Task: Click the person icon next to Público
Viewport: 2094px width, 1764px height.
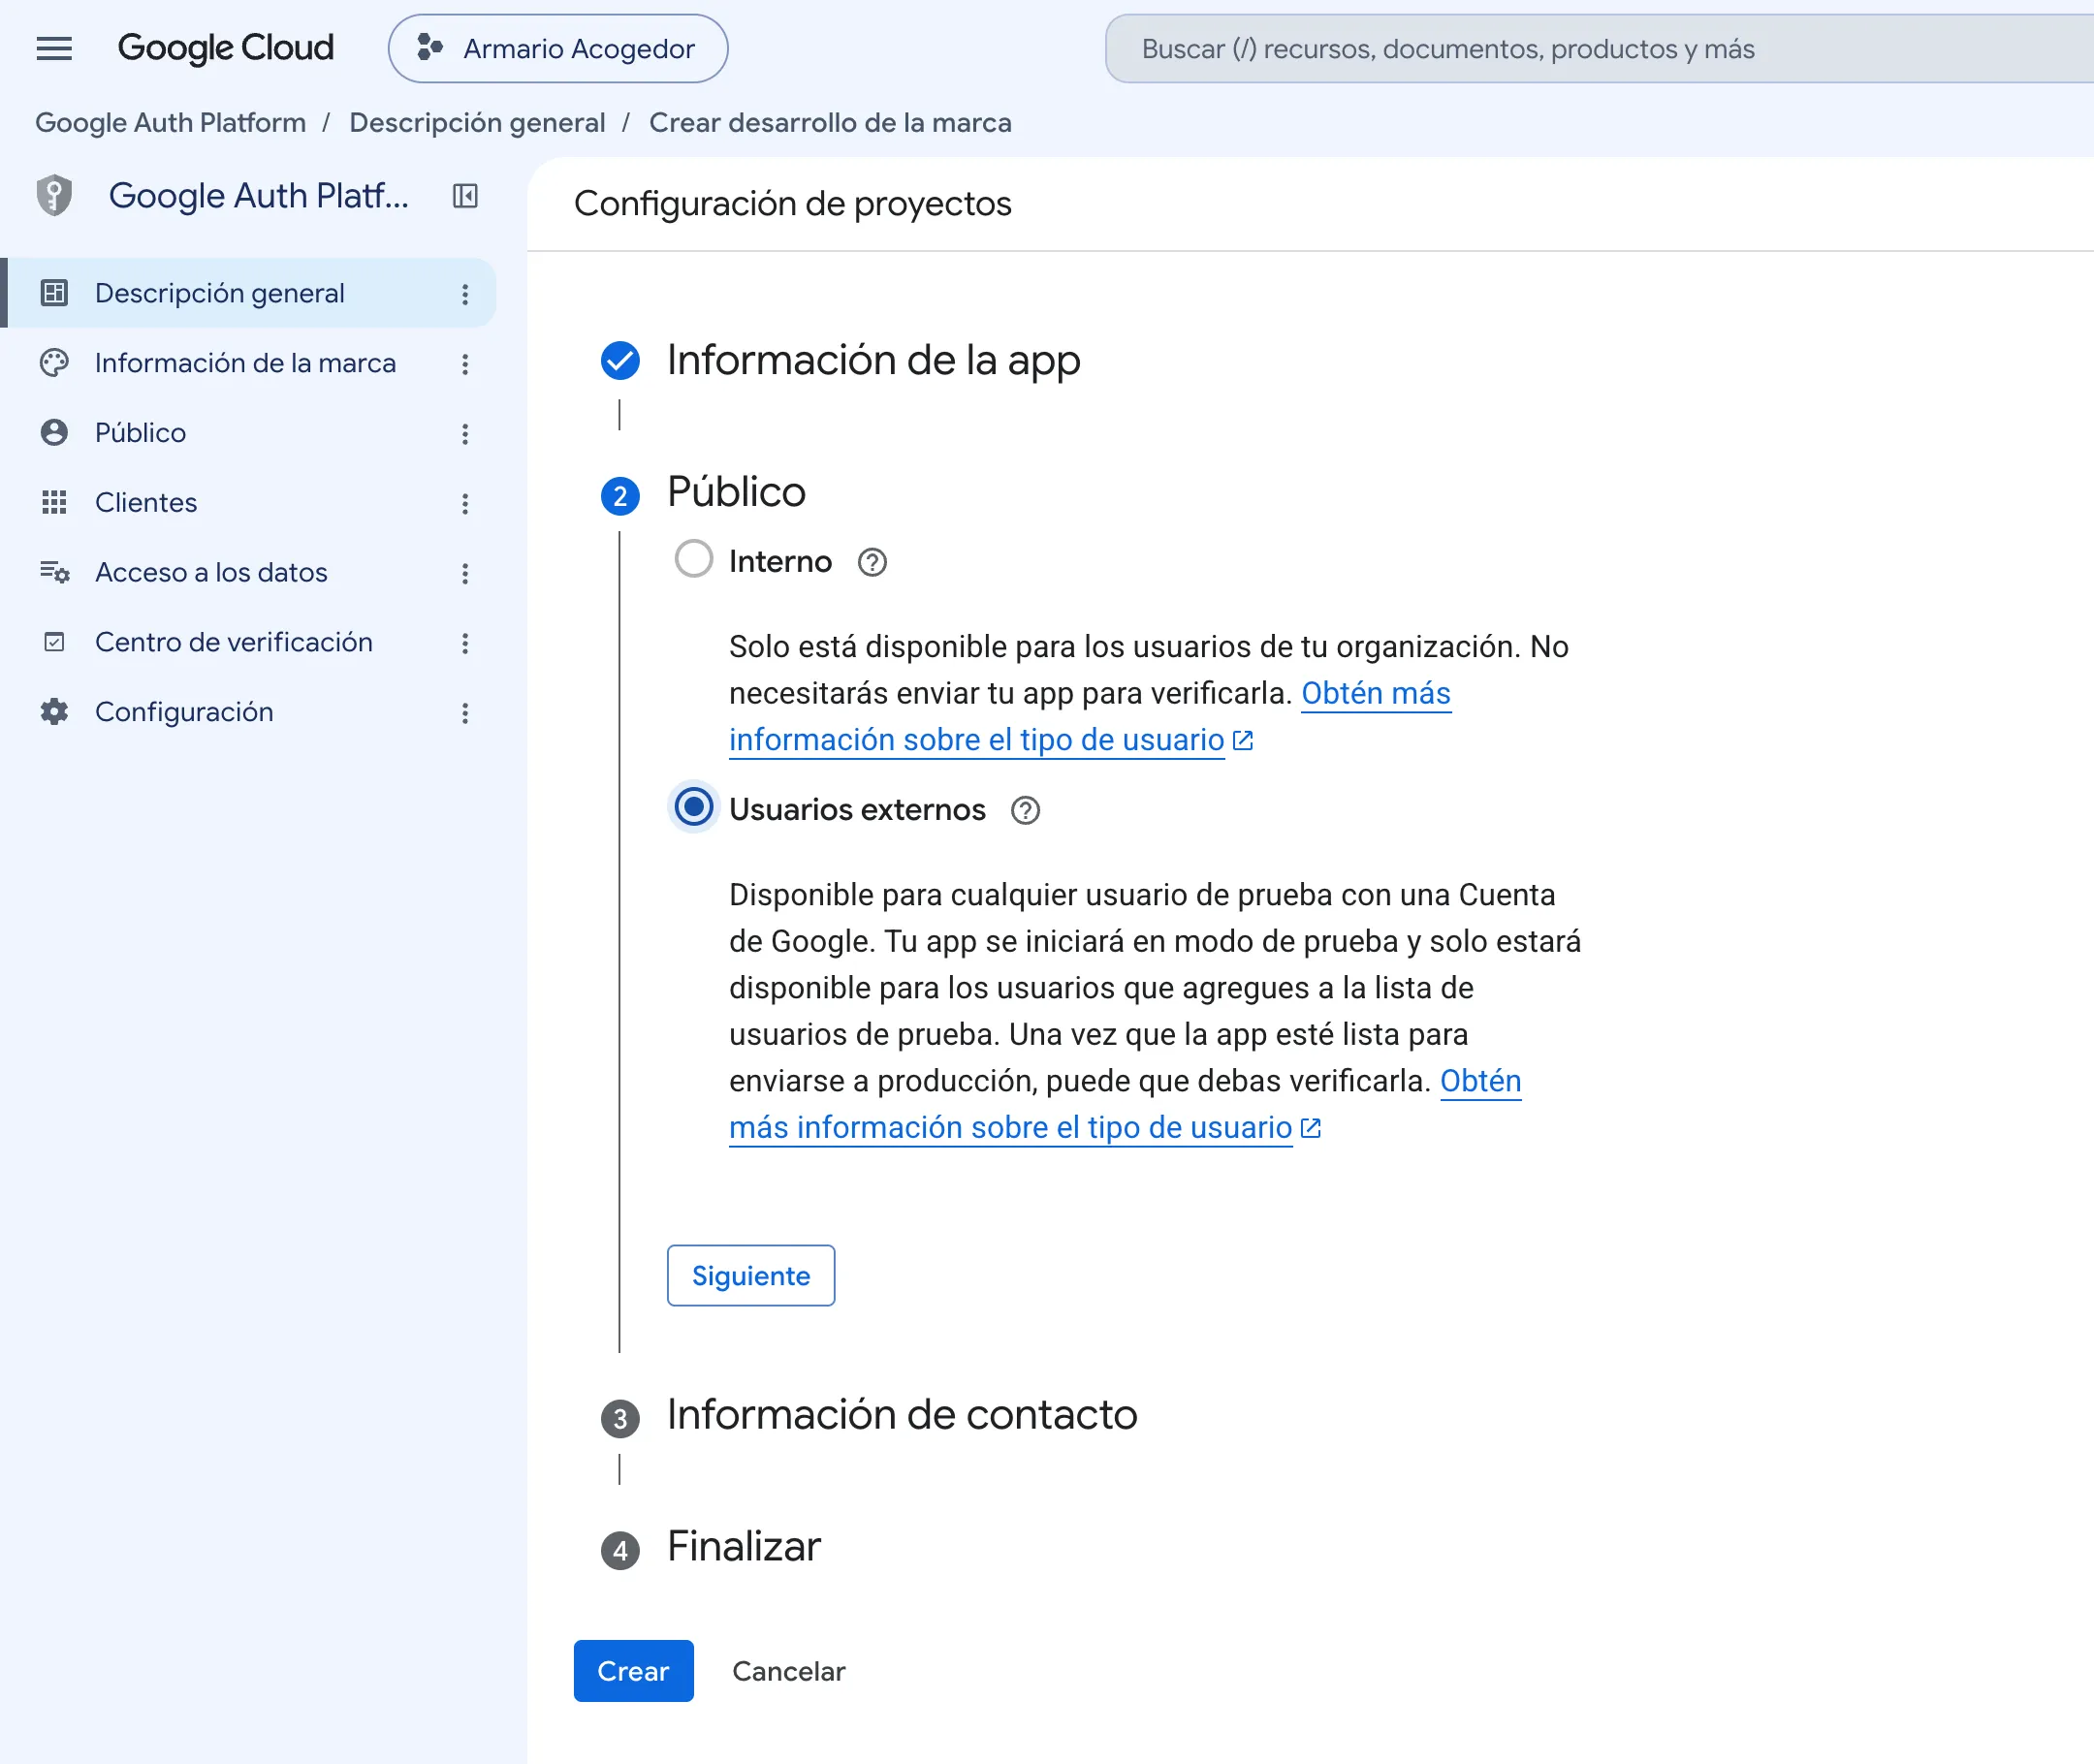Action: [54, 433]
